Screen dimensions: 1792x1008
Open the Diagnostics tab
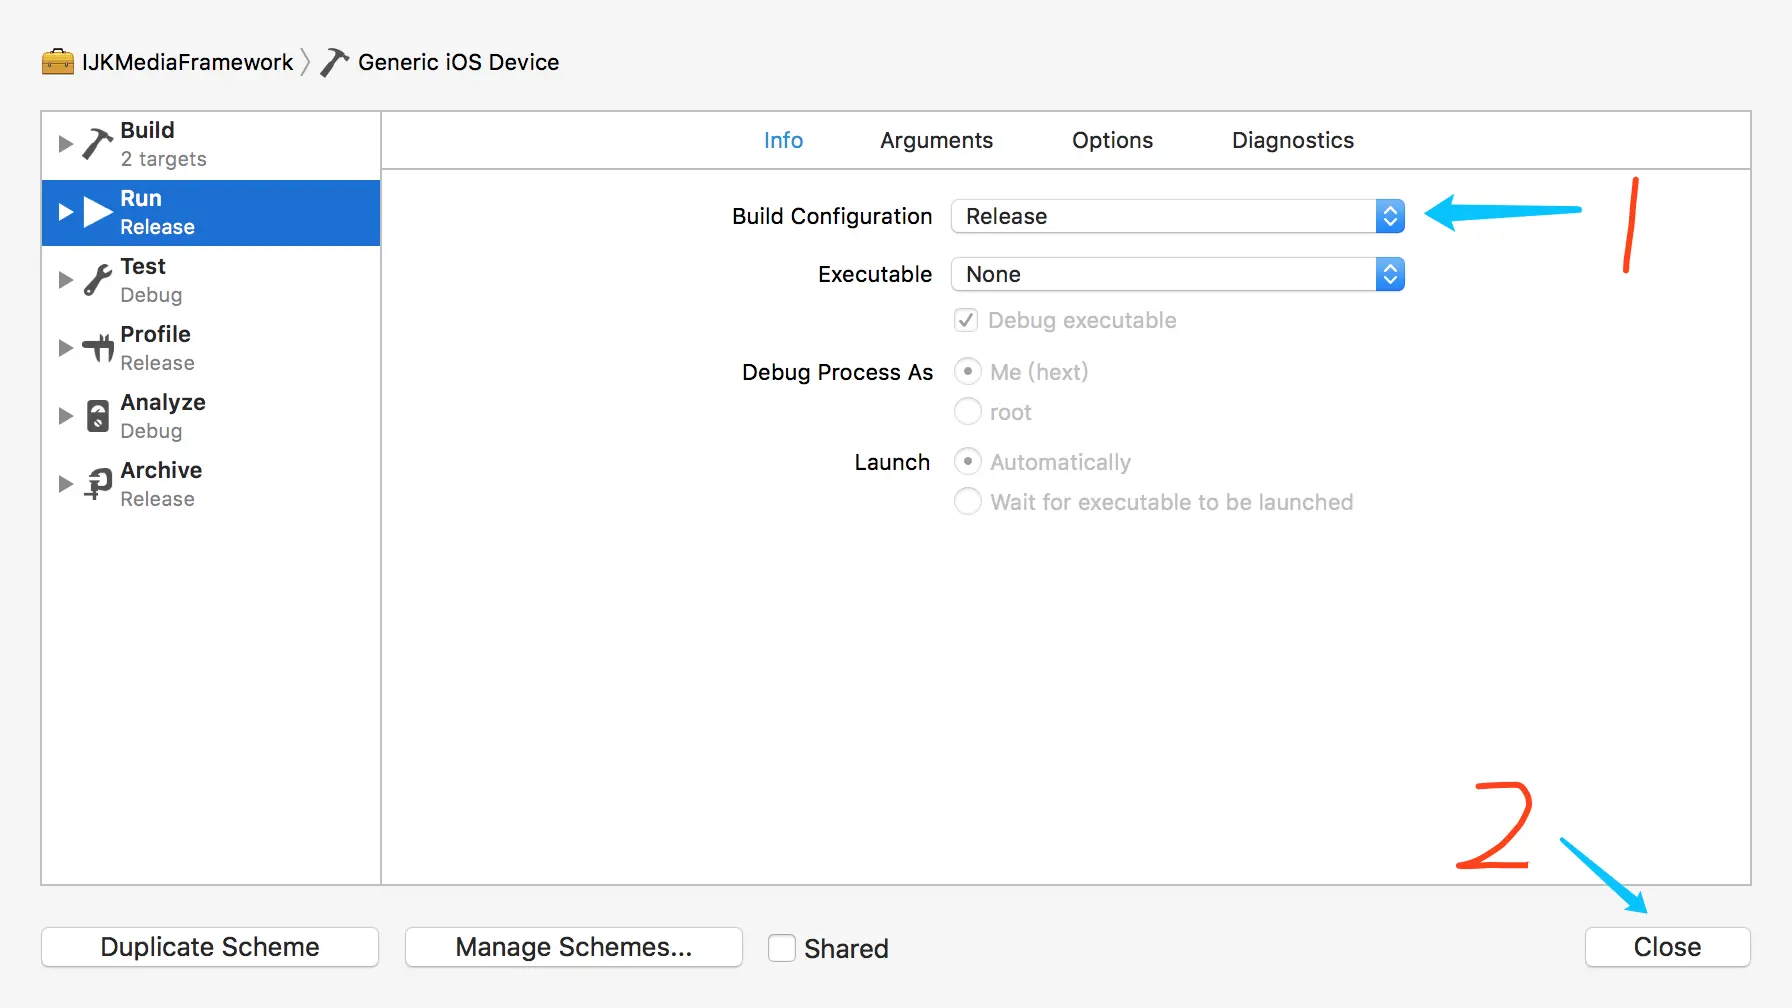1292,140
